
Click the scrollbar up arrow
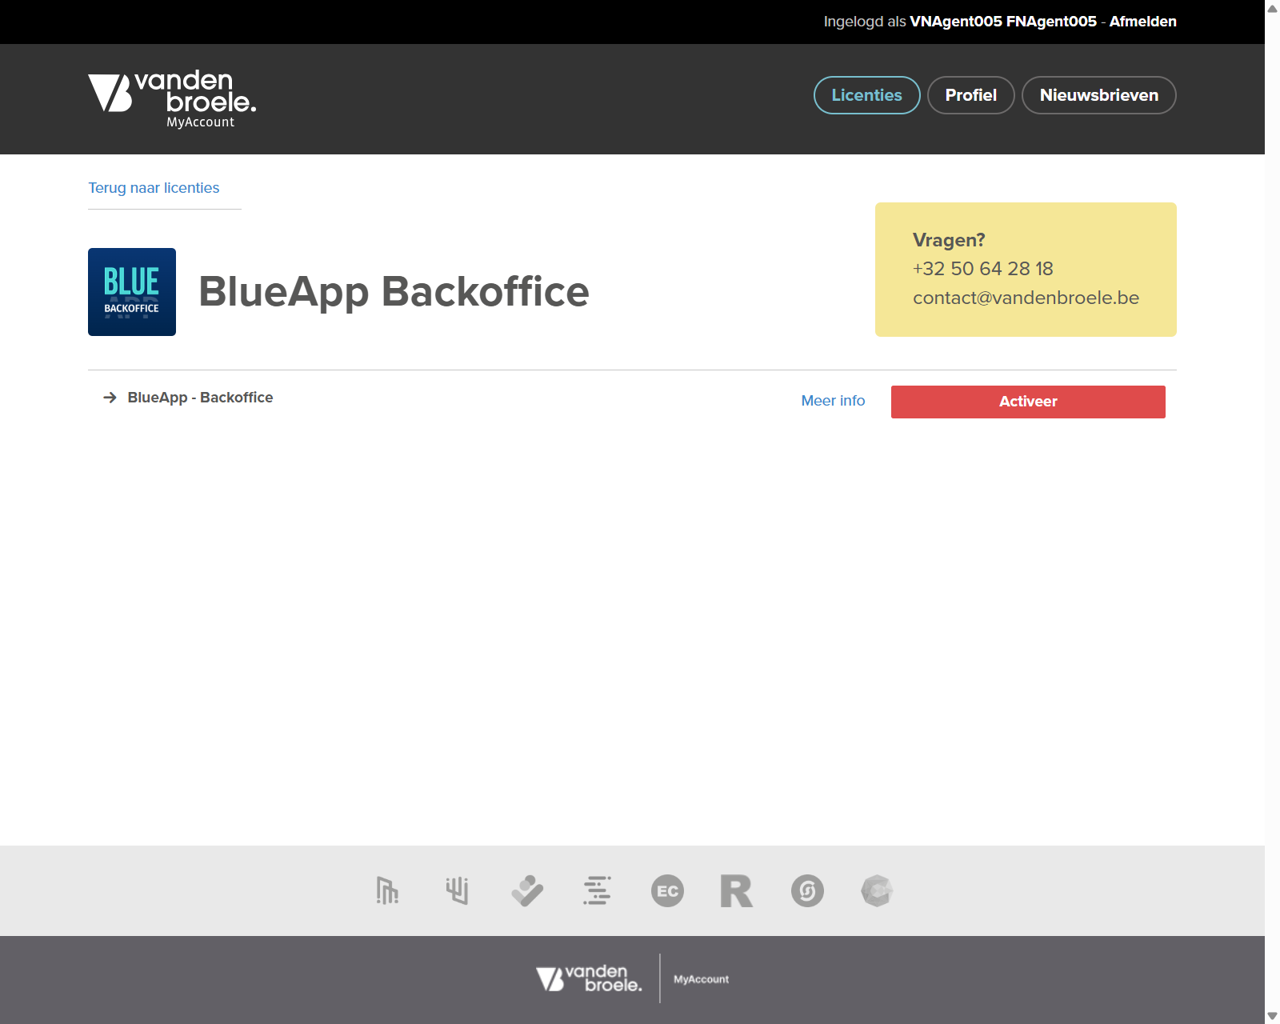coord(1272,8)
